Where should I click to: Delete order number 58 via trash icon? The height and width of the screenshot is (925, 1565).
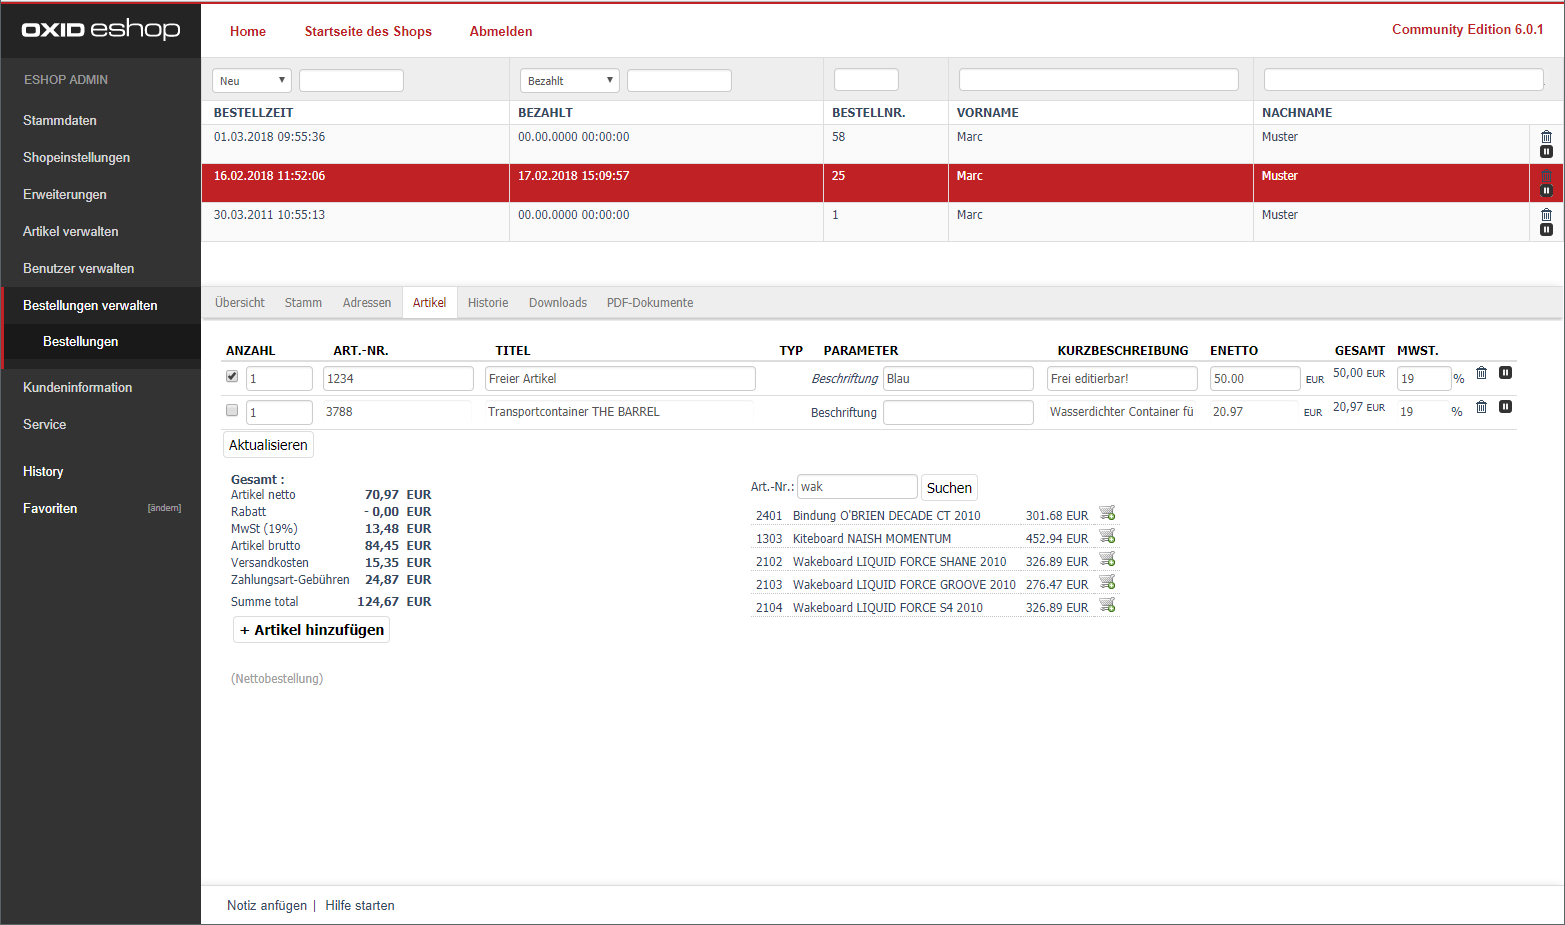[x=1546, y=137]
